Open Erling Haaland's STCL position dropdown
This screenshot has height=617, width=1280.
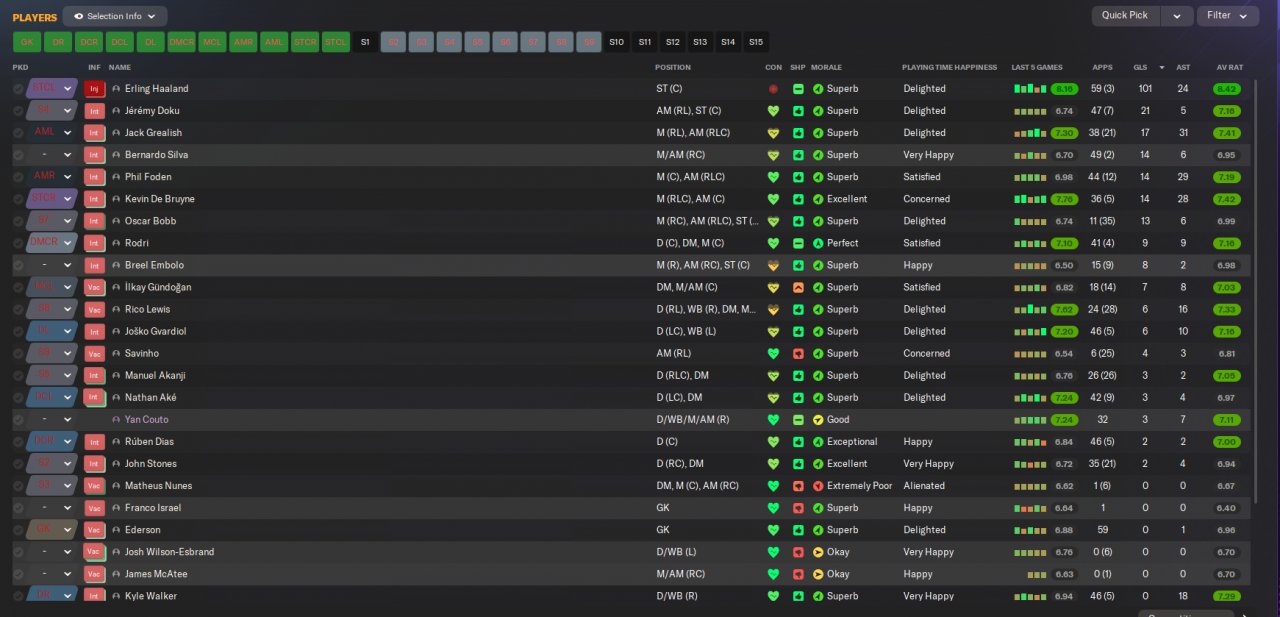pos(68,89)
